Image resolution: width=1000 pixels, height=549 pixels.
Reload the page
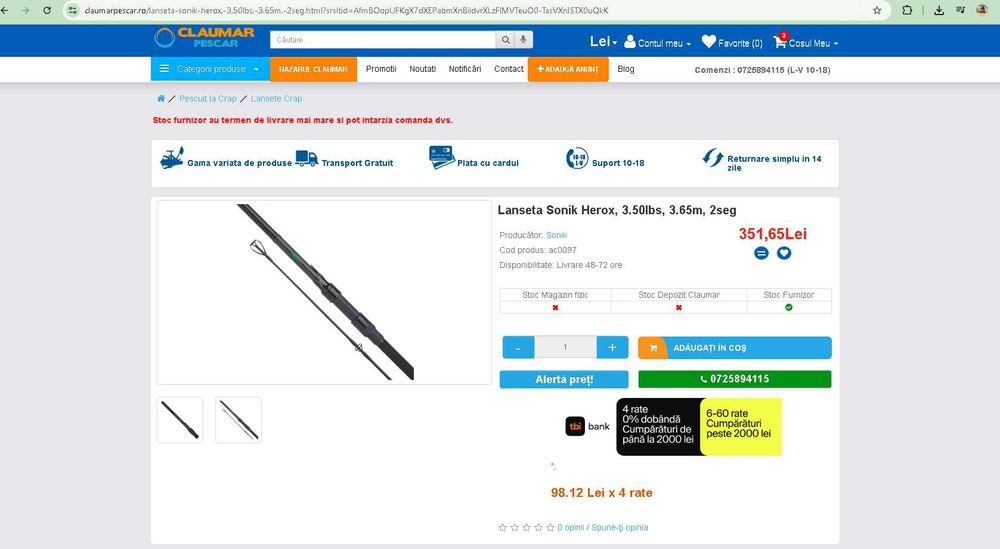(47, 10)
